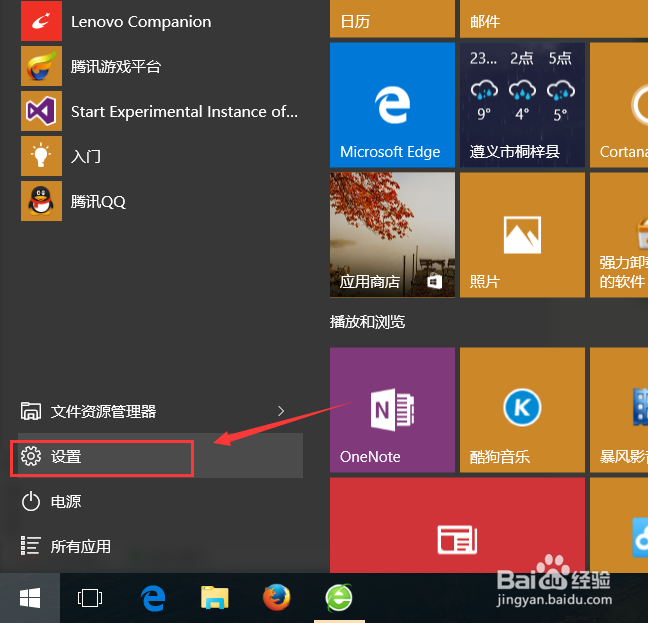648x623 pixels.
Task: Click Start Experimental Instance of... label
Action: click(x=184, y=112)
